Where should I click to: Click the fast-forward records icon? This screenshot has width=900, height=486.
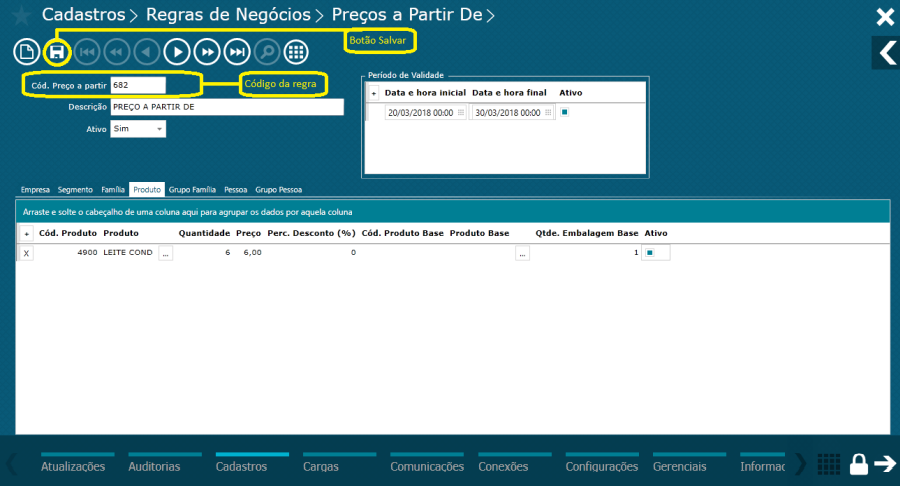(x=207, y=52)
